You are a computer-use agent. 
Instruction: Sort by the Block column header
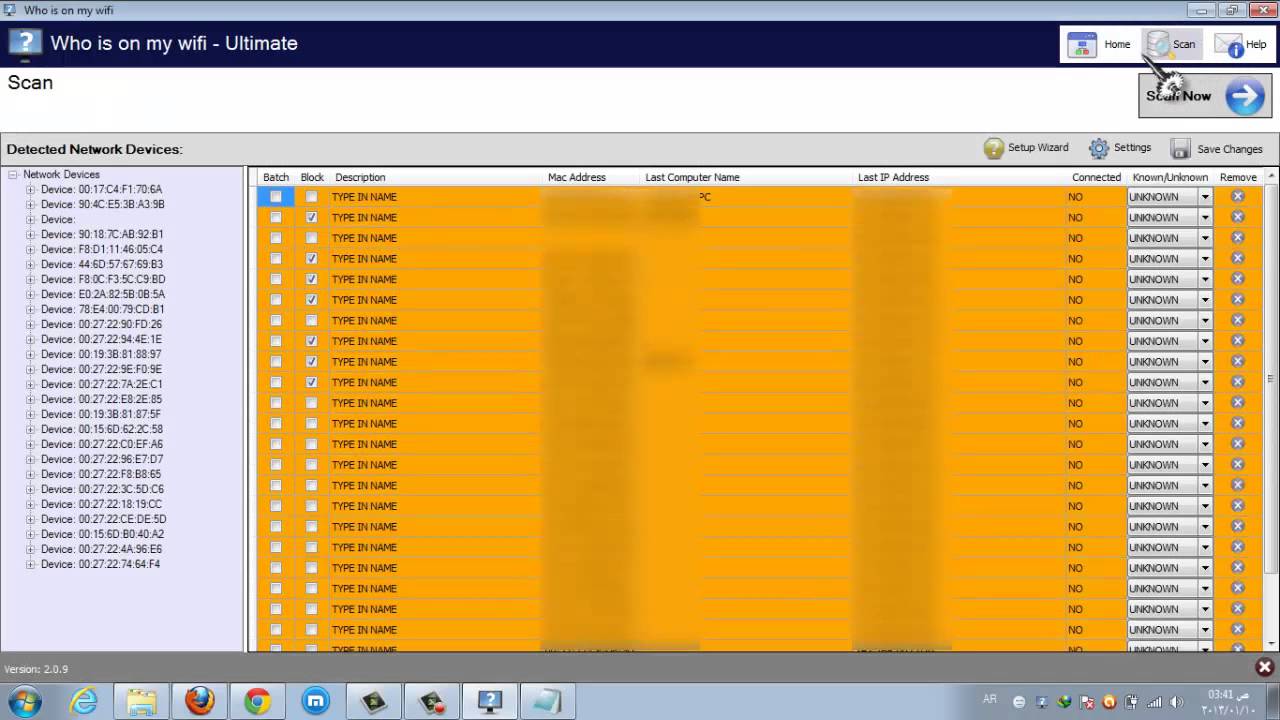pyautogui.click(x=312, y=177)
